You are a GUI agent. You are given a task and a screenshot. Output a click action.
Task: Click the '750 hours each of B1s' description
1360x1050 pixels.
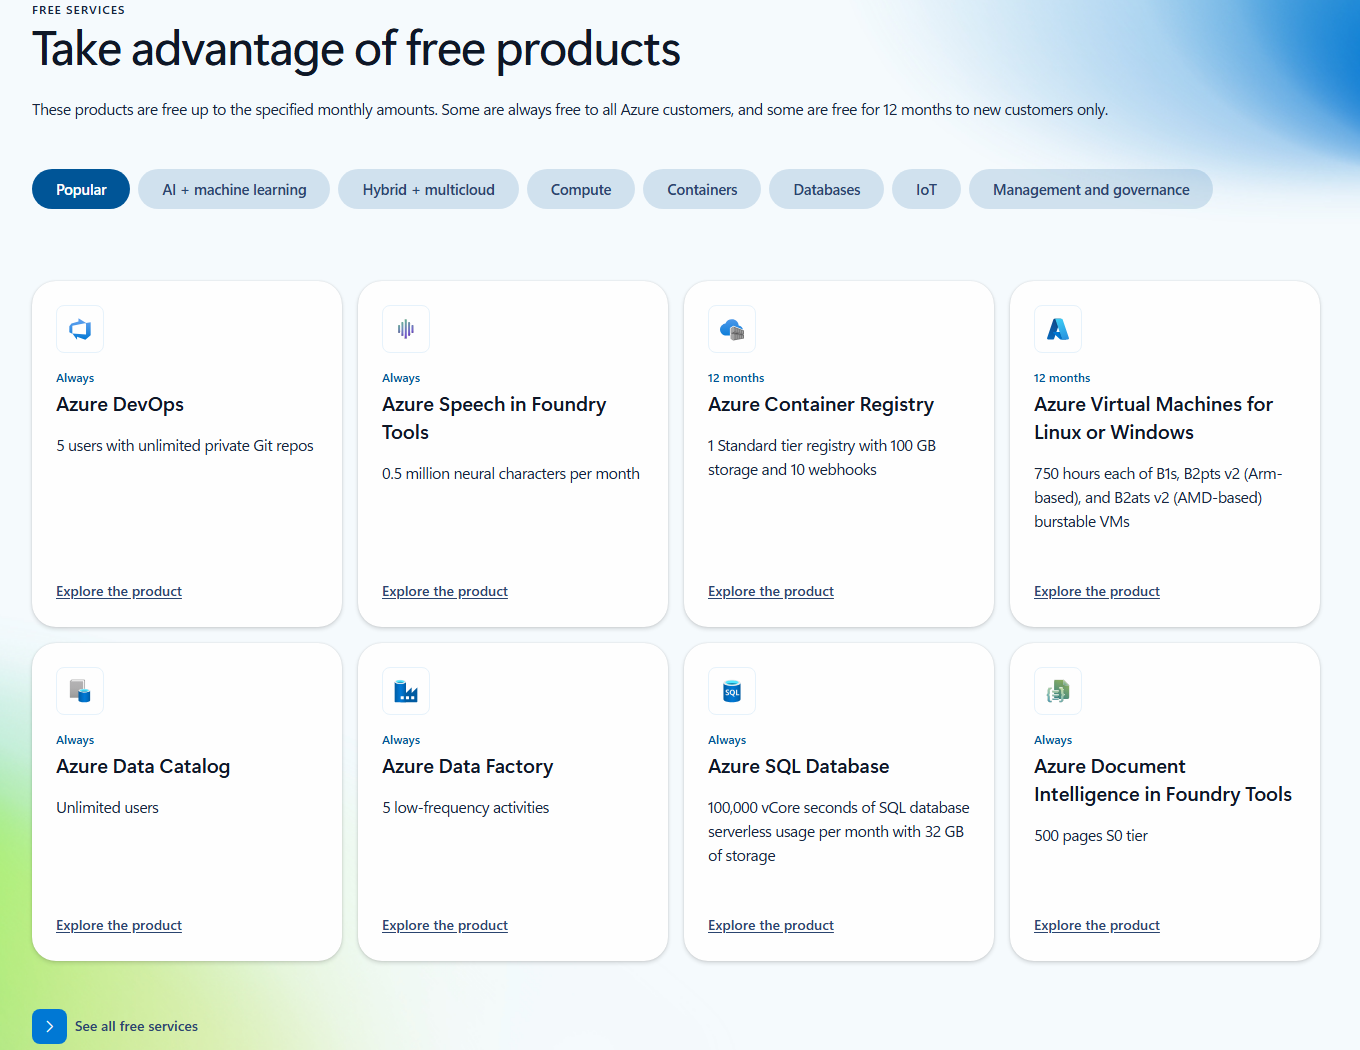point(1158,497)
